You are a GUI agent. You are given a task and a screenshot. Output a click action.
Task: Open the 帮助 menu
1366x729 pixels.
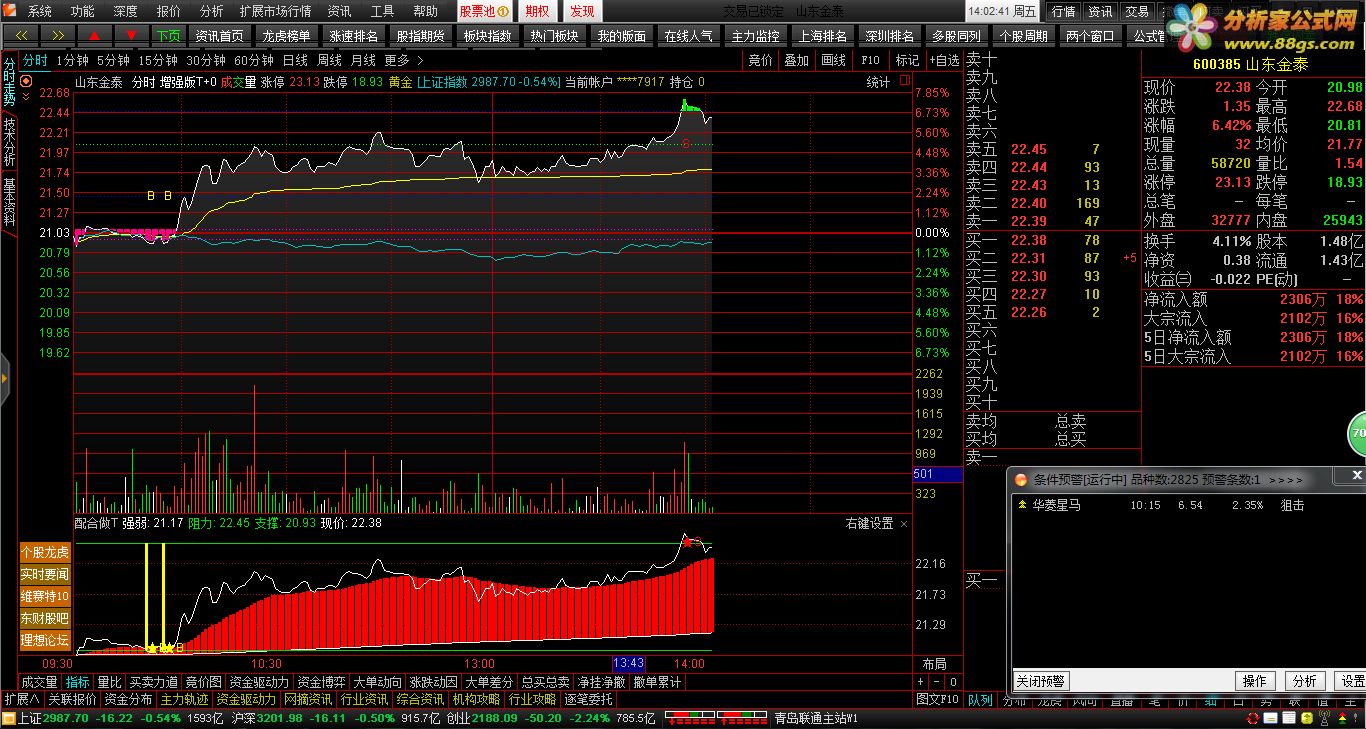point(425,11)
